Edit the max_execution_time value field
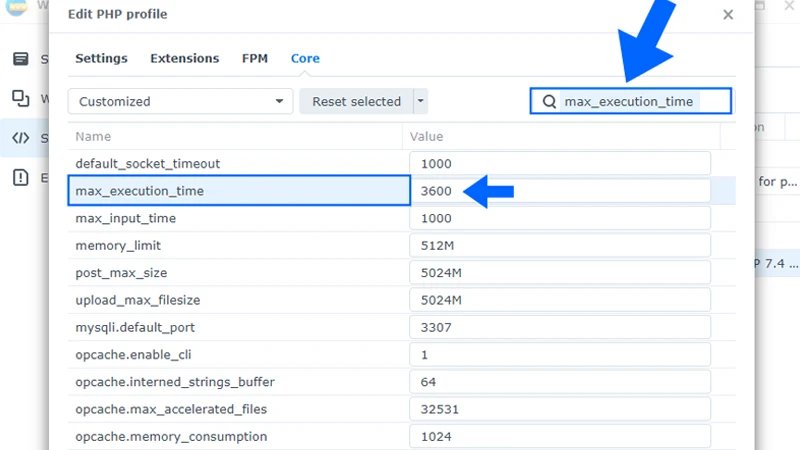The width and height of the screenshot is (800, 450). point(560,191)
